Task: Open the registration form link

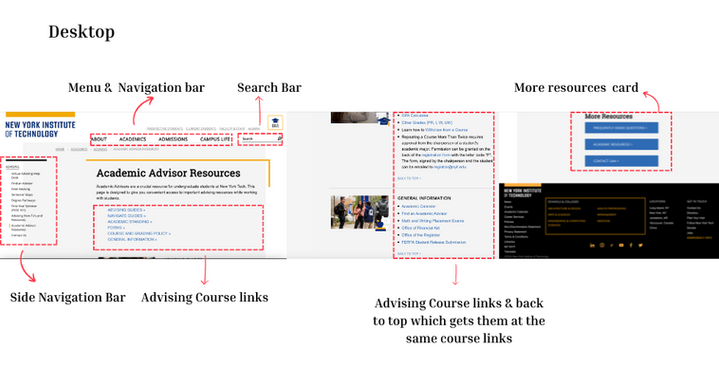Action: coord(437,155)
